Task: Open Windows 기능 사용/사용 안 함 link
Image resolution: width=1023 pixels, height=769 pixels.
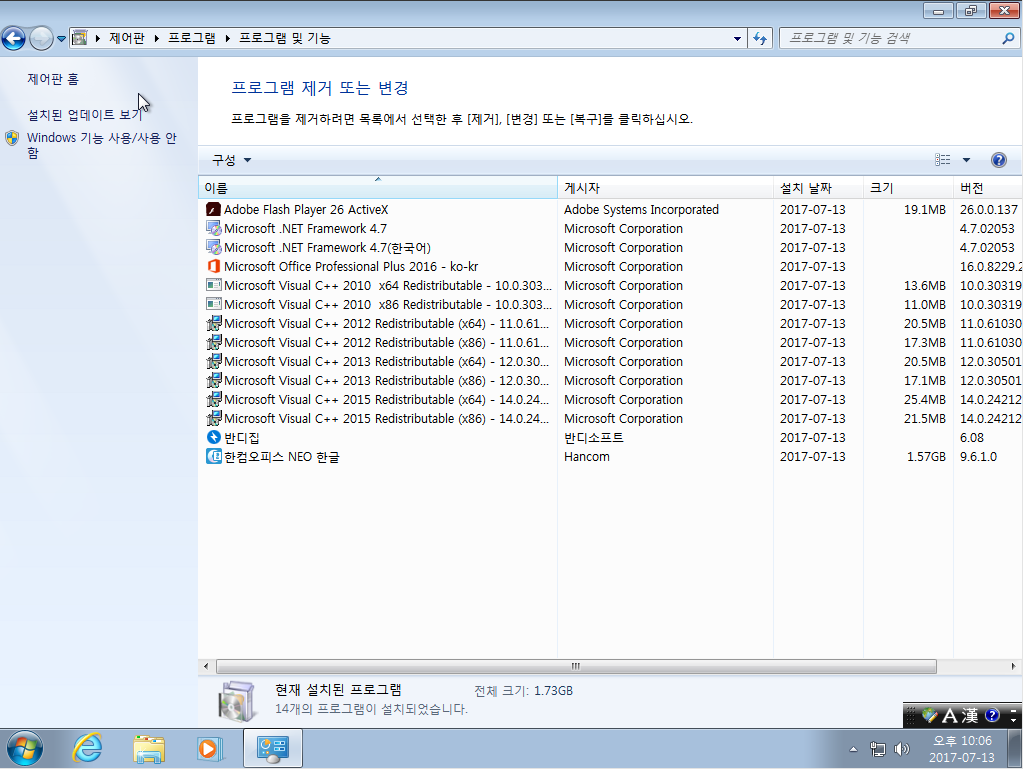Action: pyautogui.click(x=102, y=145)
